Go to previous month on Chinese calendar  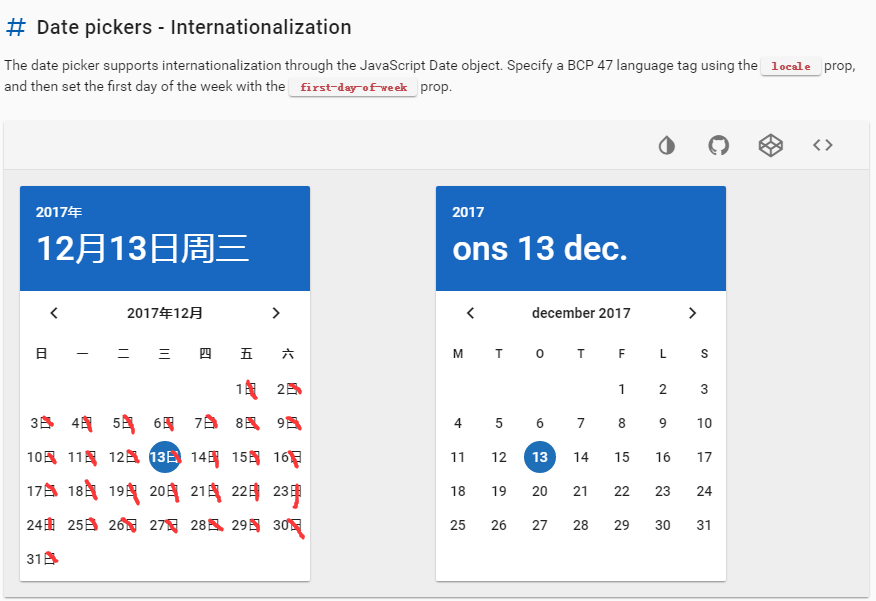54,313
